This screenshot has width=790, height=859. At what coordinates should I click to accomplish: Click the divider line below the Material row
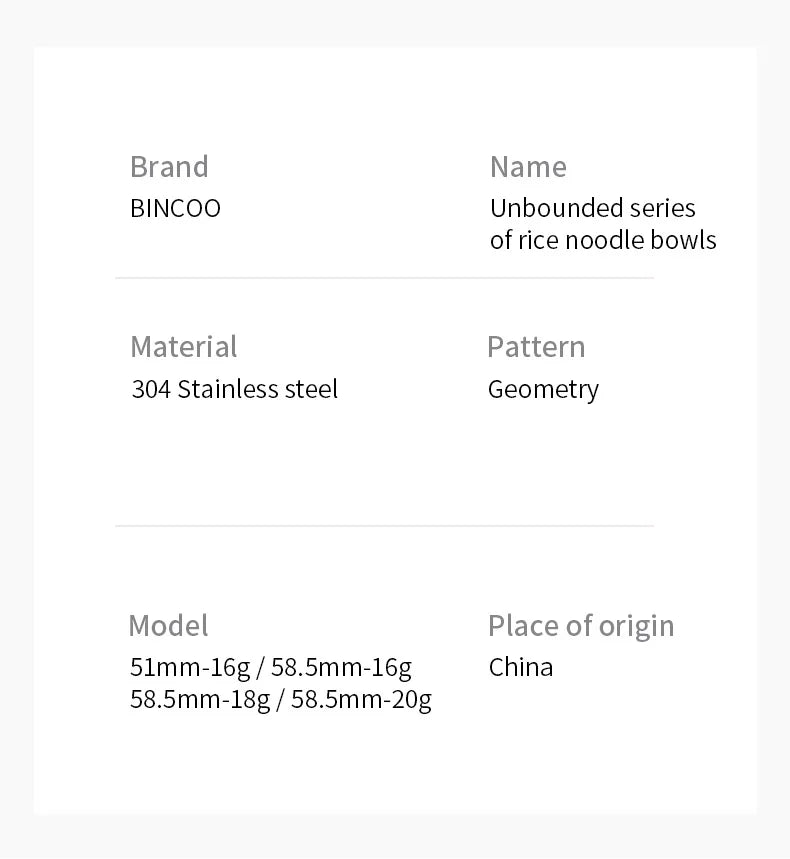tap(384, 525)
